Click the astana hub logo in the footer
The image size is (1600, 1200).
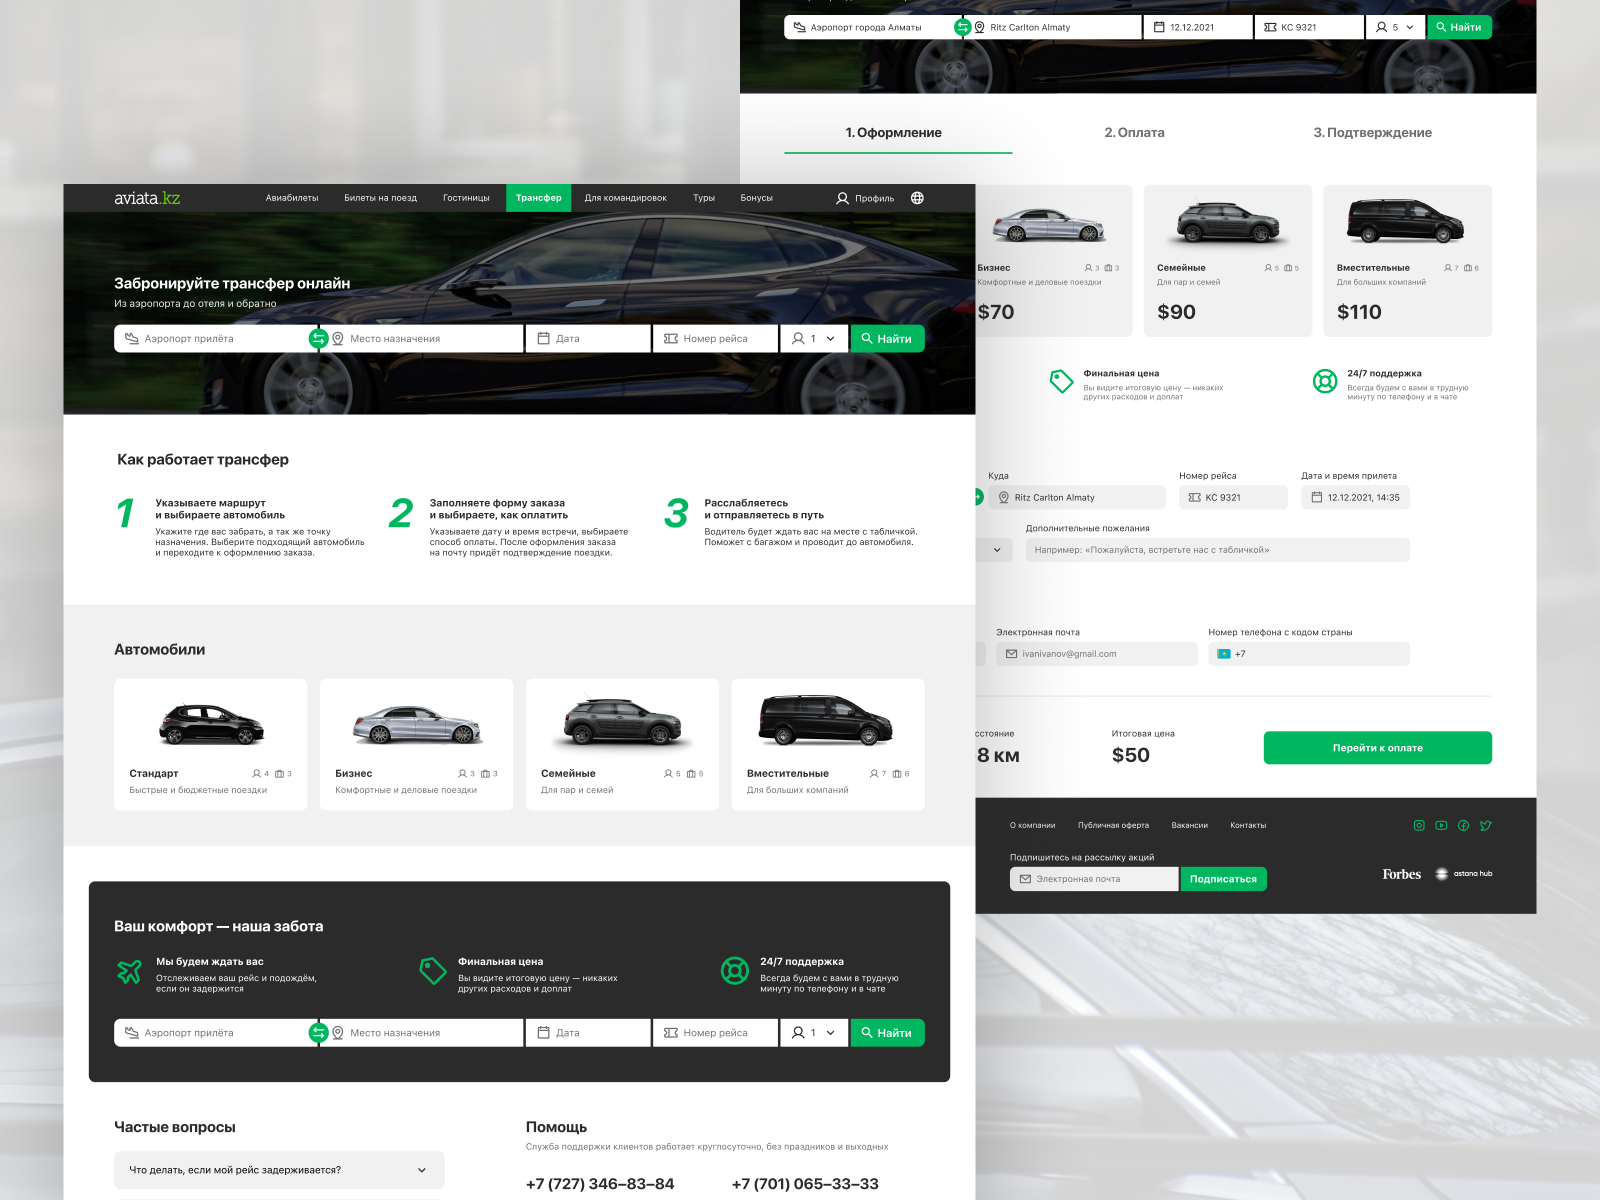click(1464, 873)
